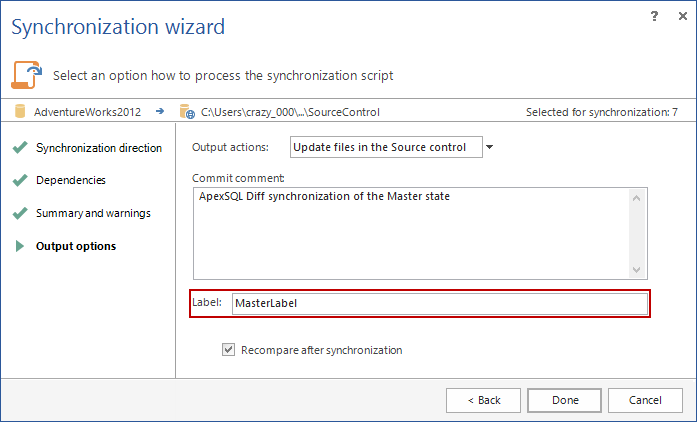
Task: Click the Cancel button
Action: coord(645,400)
